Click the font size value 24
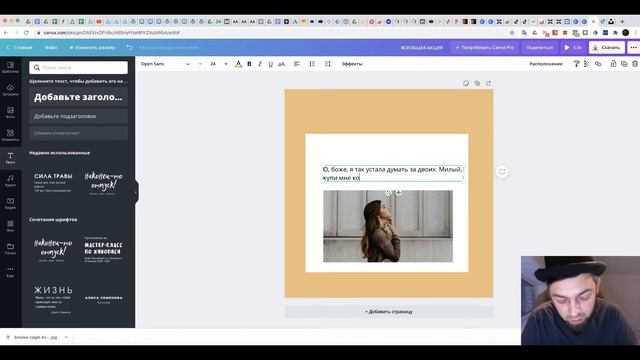 pos(213,64)
